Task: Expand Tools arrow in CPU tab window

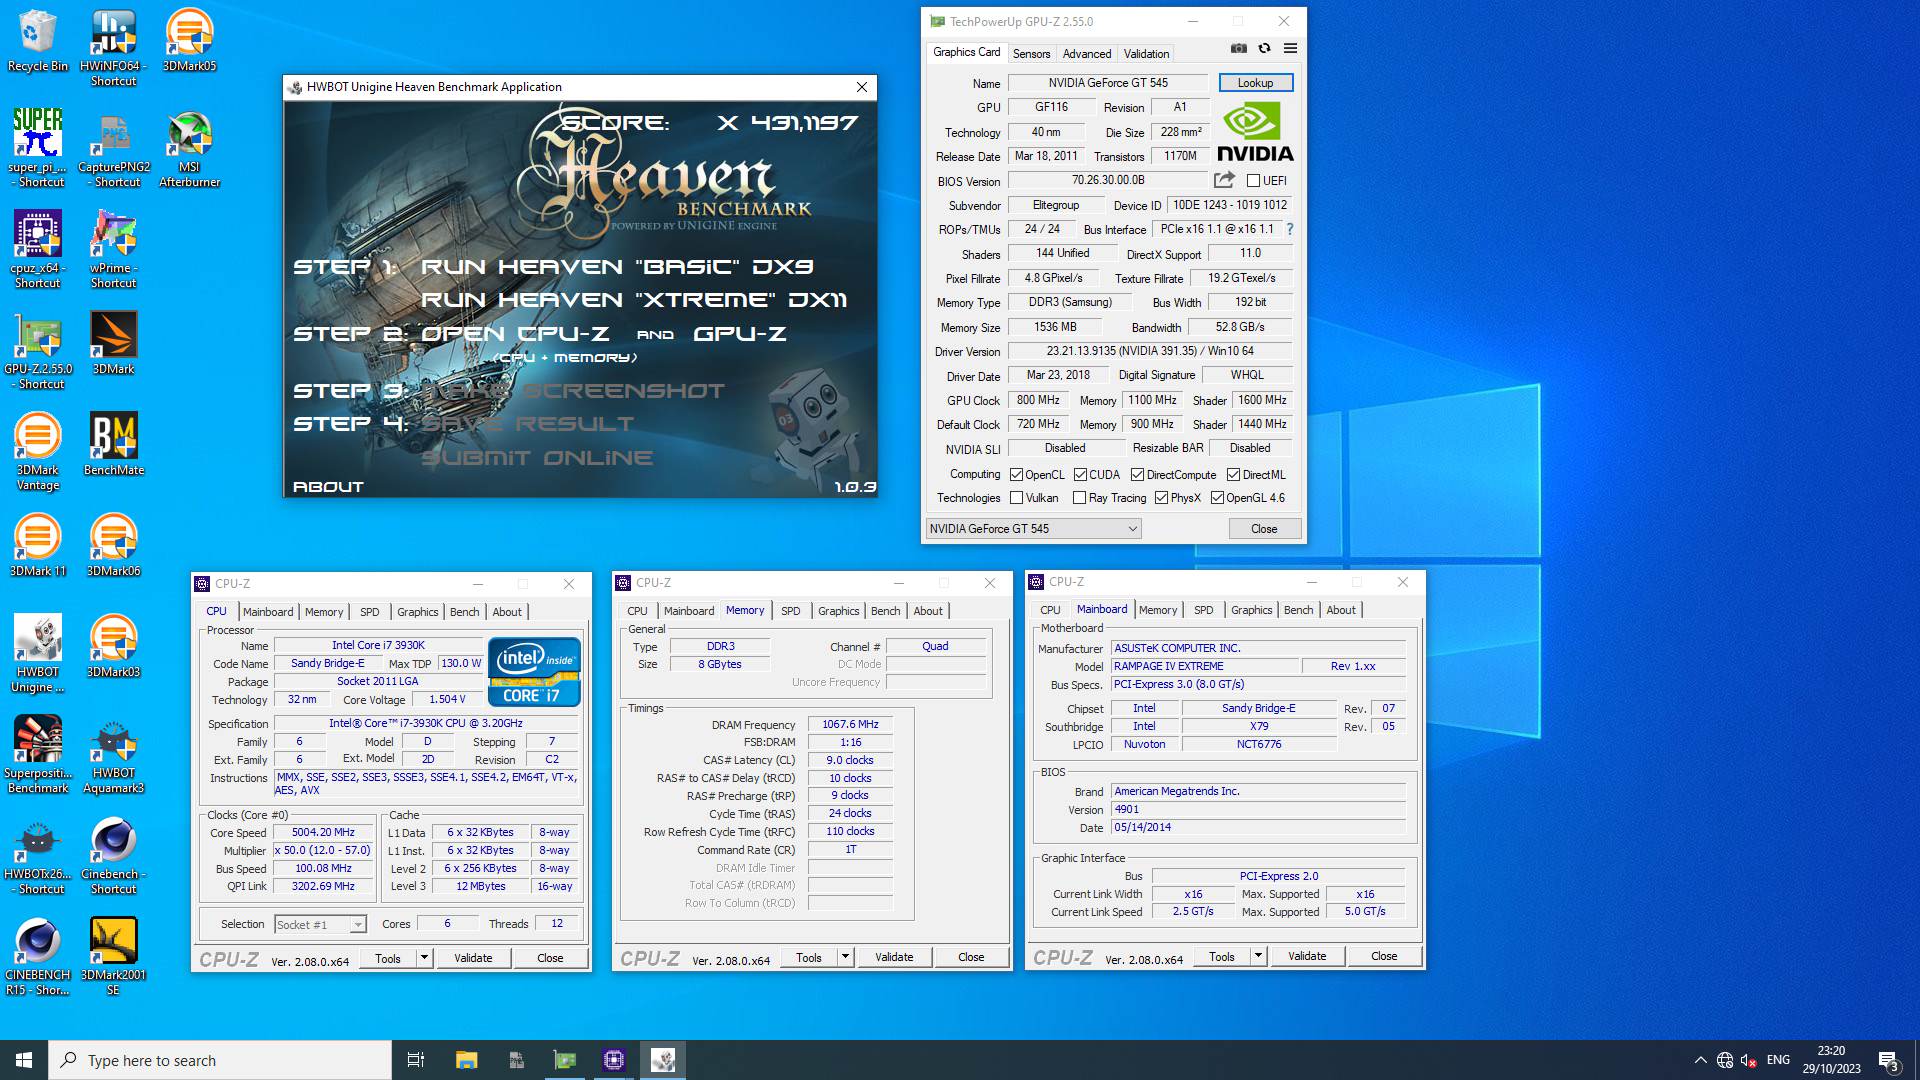Action: click(424, 958)
